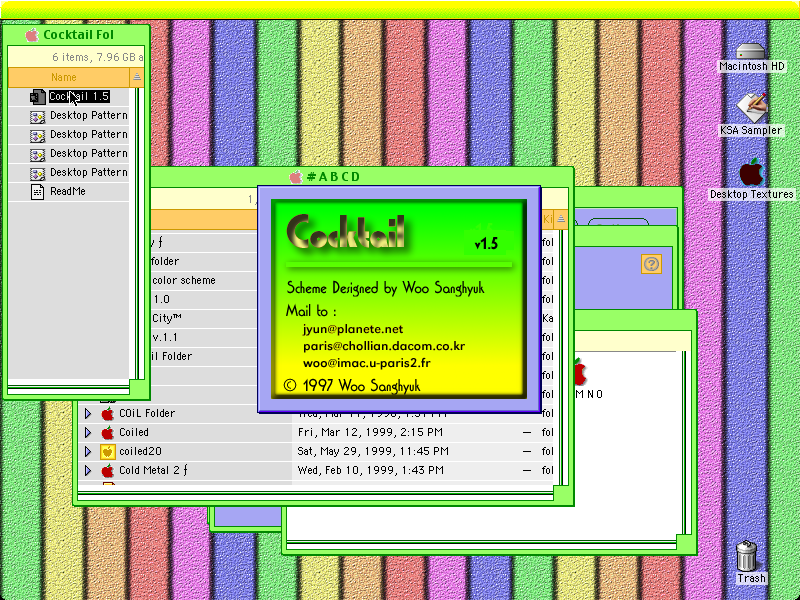The height and width of the screenshot is (600, 800).
Task: Select the Macintosh HD drive icon
Action: pos(751,51)
